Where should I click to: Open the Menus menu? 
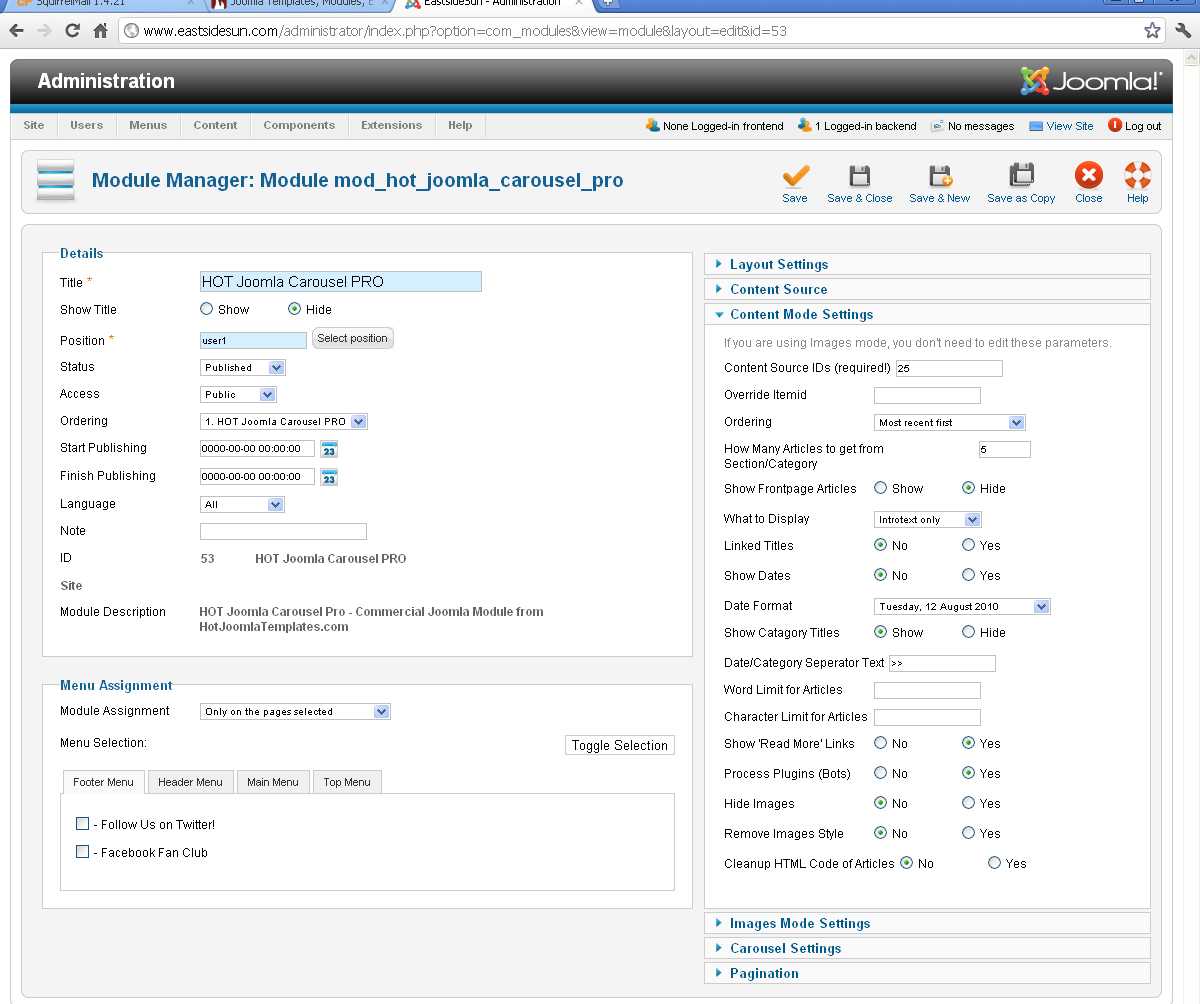pos(148,125)
